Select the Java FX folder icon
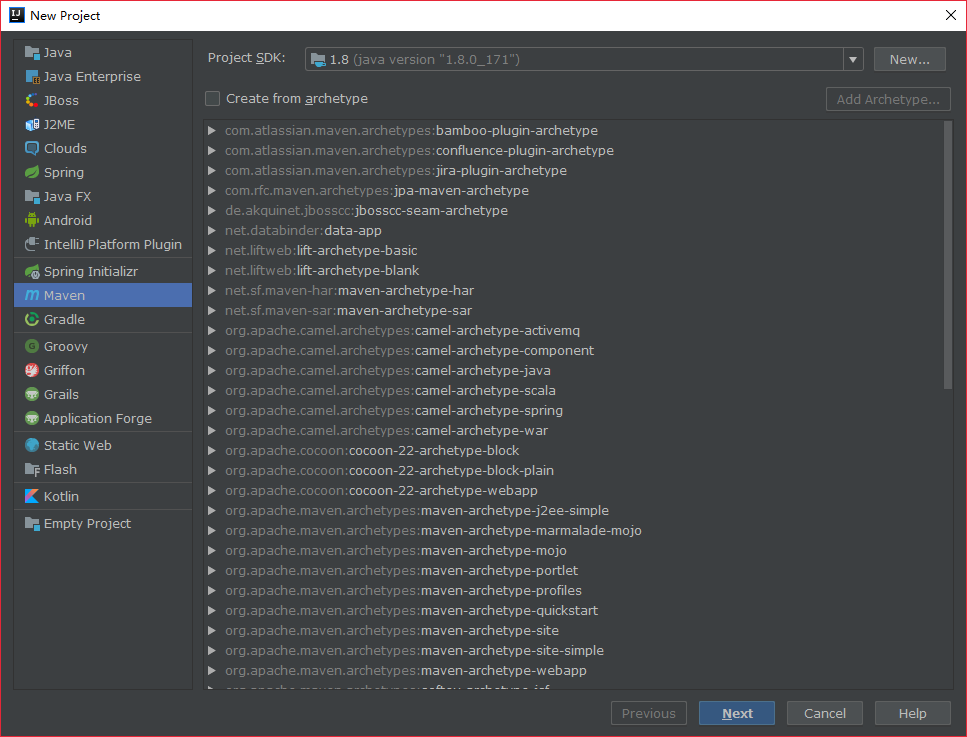Screen dimensions: 967x737 (x=32, y=197)
